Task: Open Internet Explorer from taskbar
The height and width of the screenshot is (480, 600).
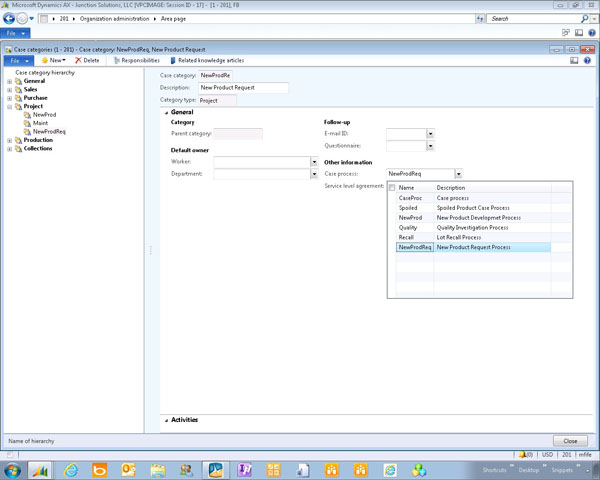Action: coord(71,470)
